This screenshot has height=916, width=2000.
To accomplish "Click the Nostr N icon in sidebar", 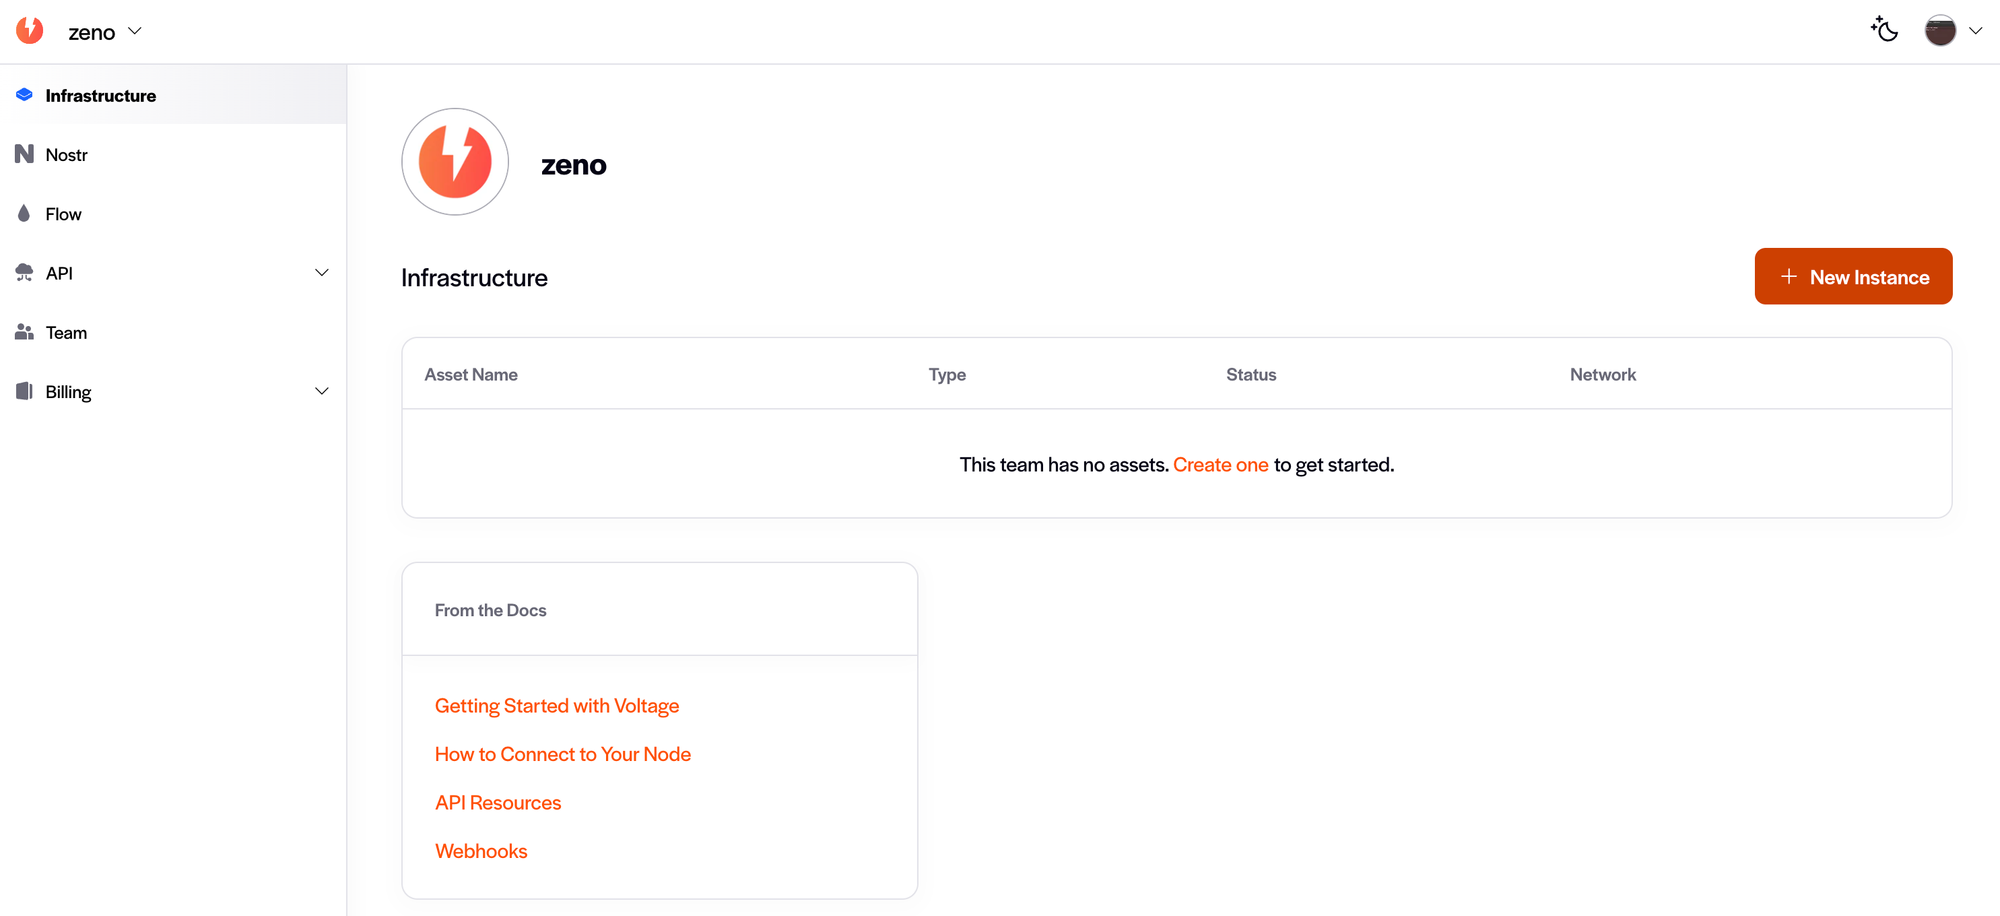I will [24, 154].
